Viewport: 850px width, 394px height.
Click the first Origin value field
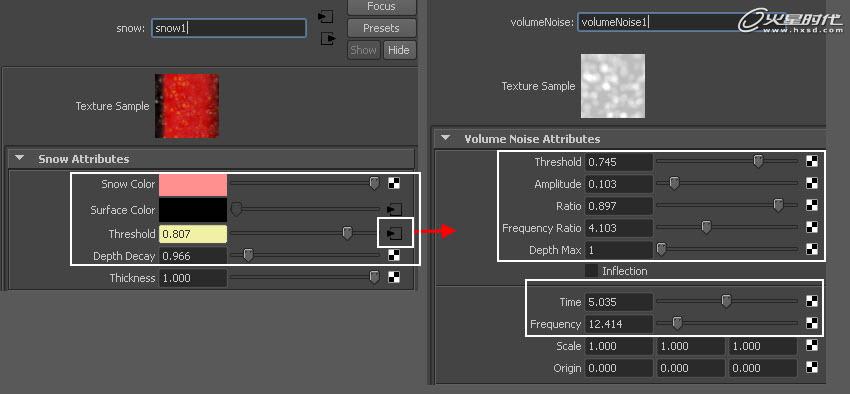619,368
